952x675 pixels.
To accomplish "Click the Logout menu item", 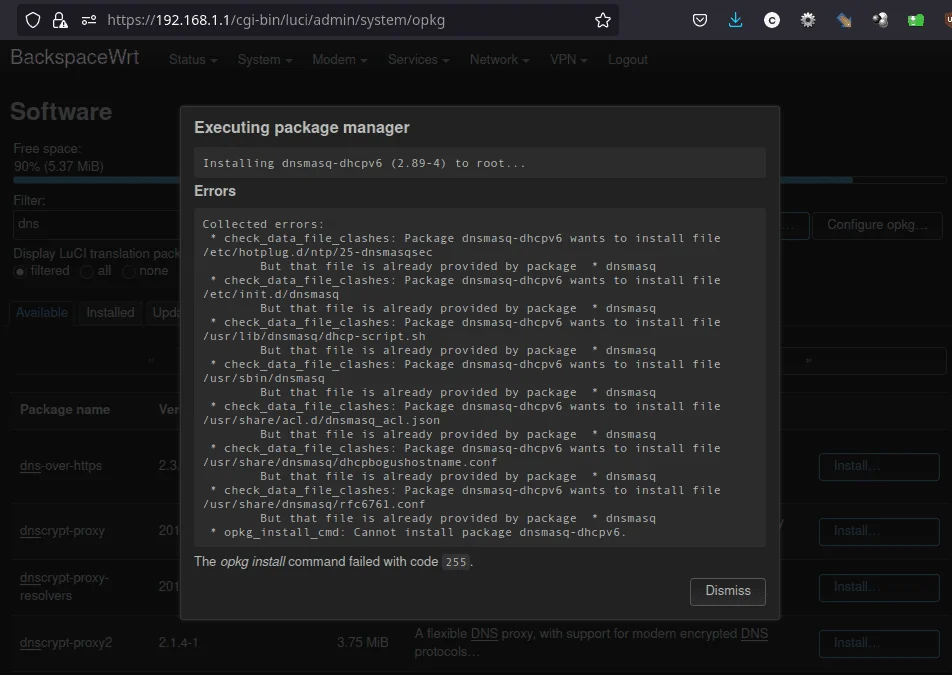I will pyautogui.click(x=628, y=59).
